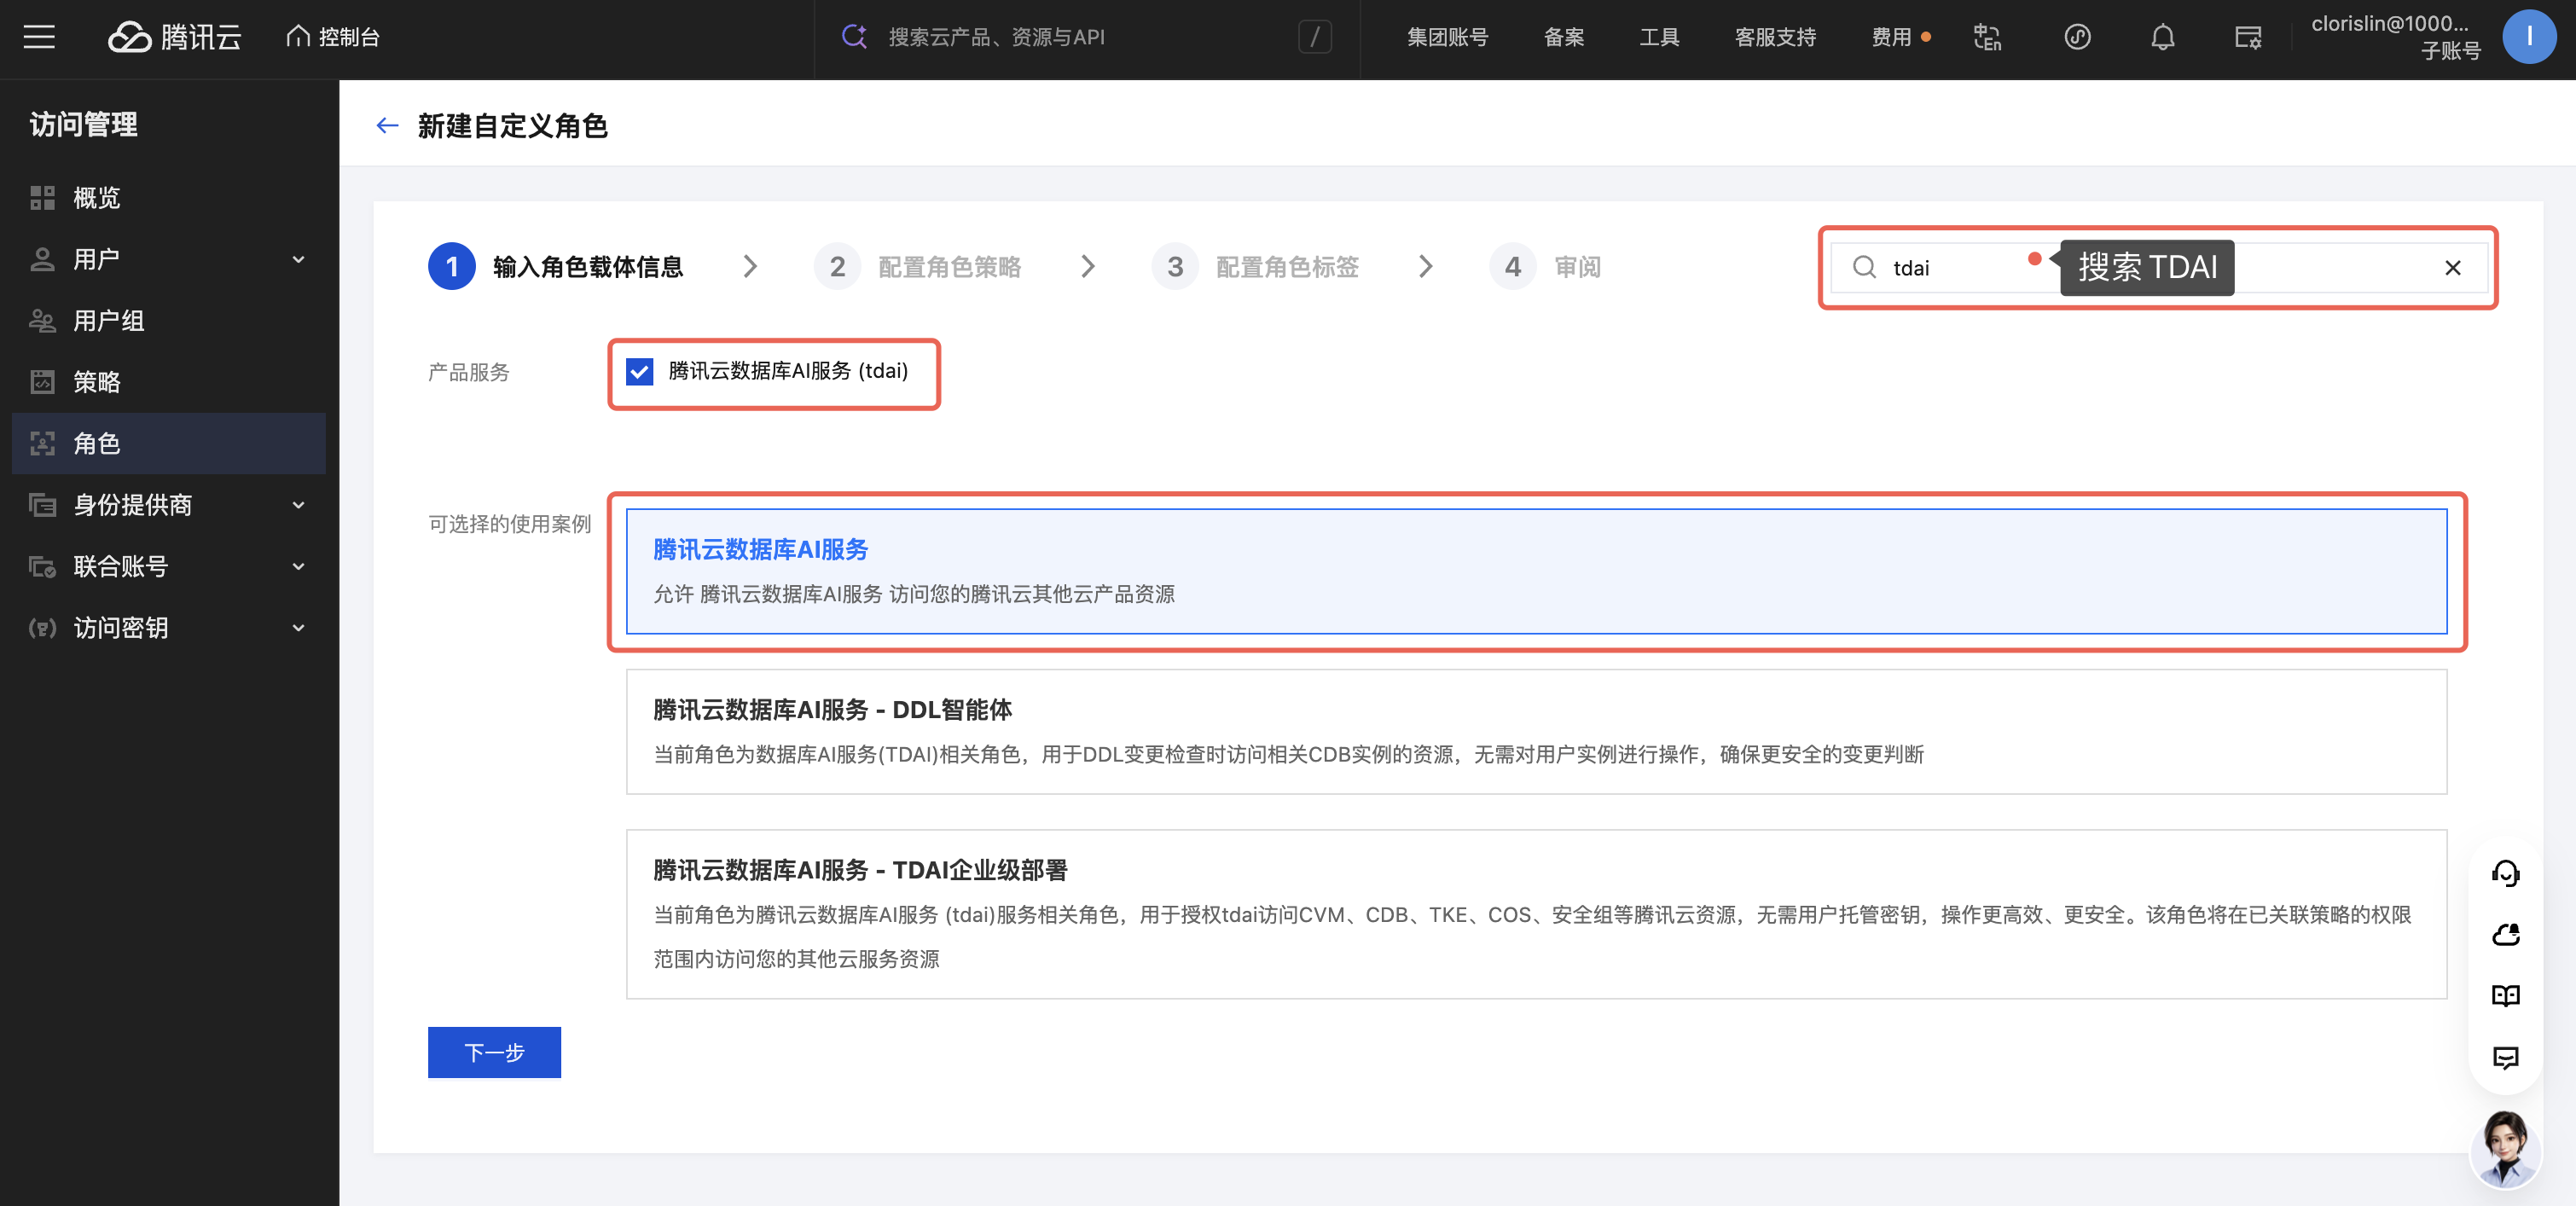The width and height of the screenshot is (2576, 1206).
Task: Click the Tencent Cloud logo
Action: (x=175, y=37)
